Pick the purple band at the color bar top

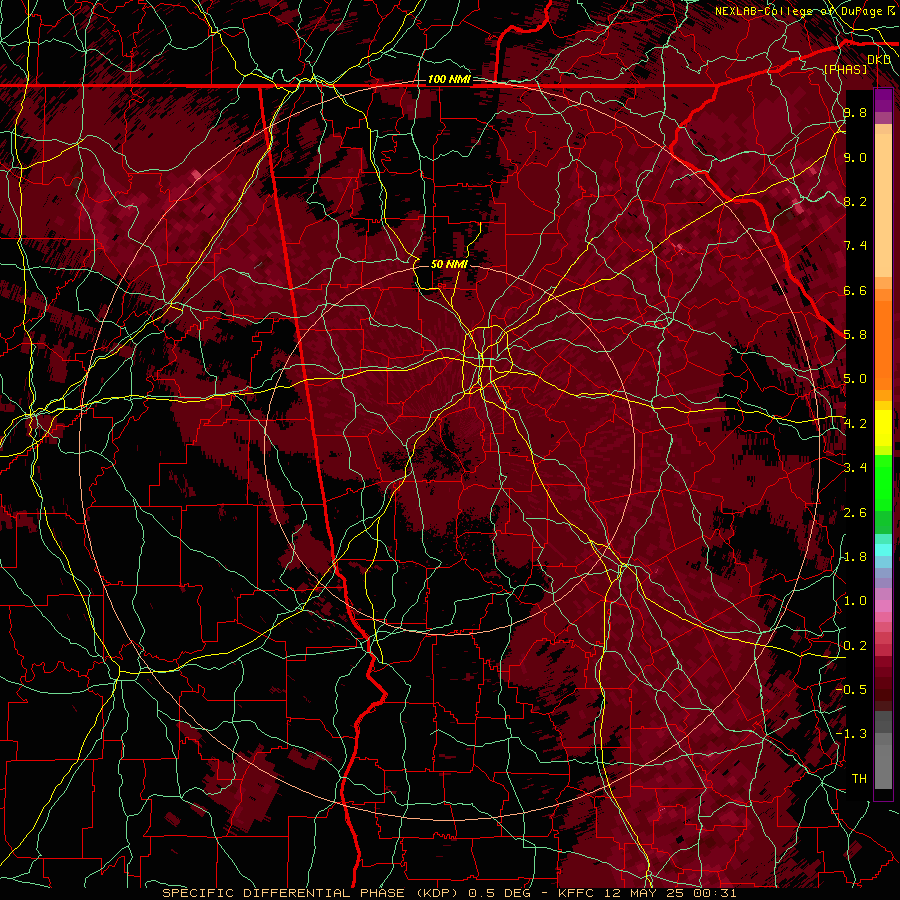point(883,100)
